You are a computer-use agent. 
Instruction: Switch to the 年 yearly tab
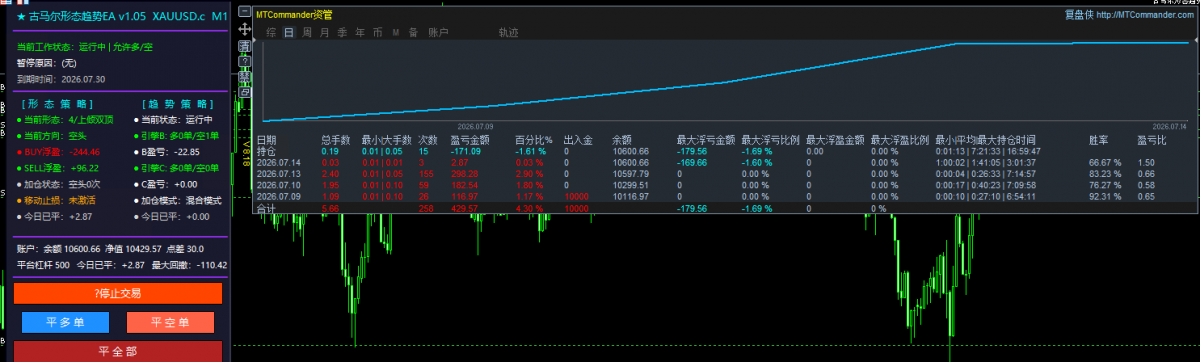point(360,32)
